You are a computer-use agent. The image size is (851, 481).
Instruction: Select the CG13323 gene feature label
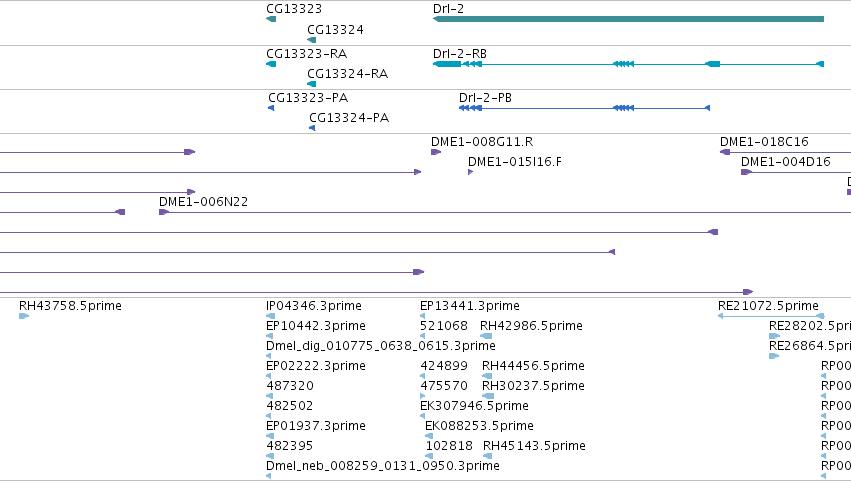click(294, 9)
